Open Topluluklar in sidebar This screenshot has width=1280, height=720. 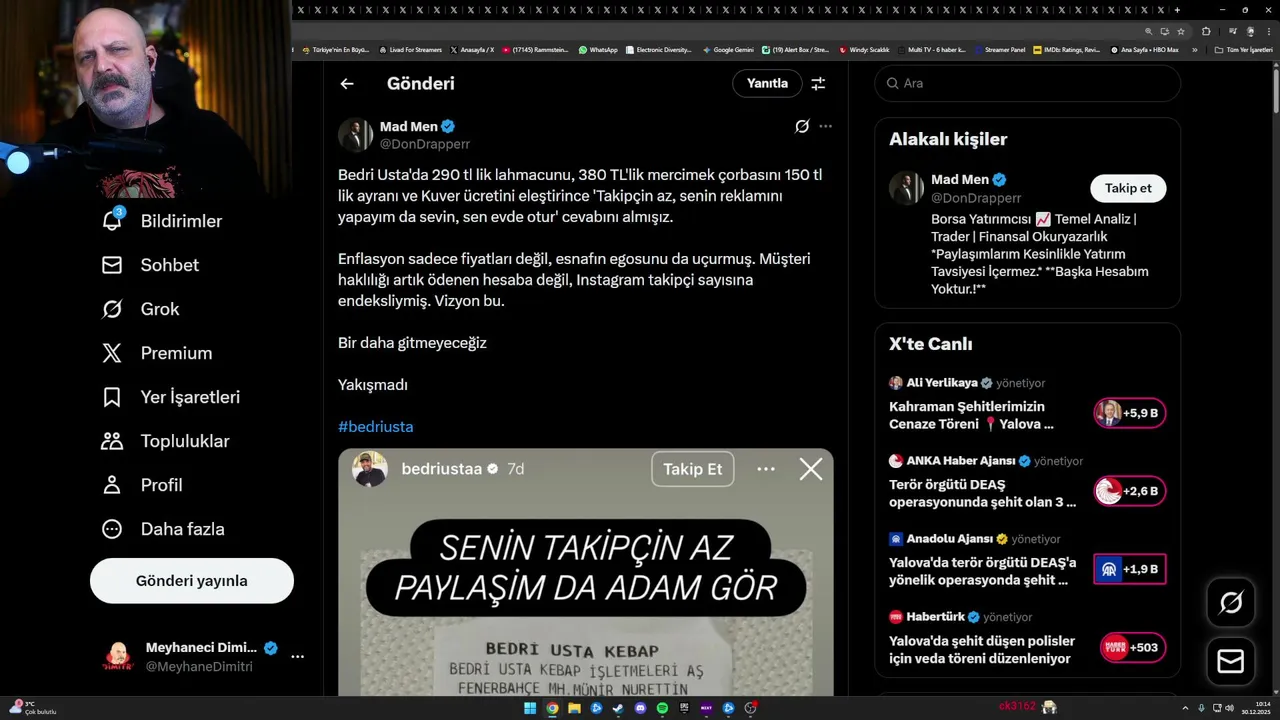[166, 441]
